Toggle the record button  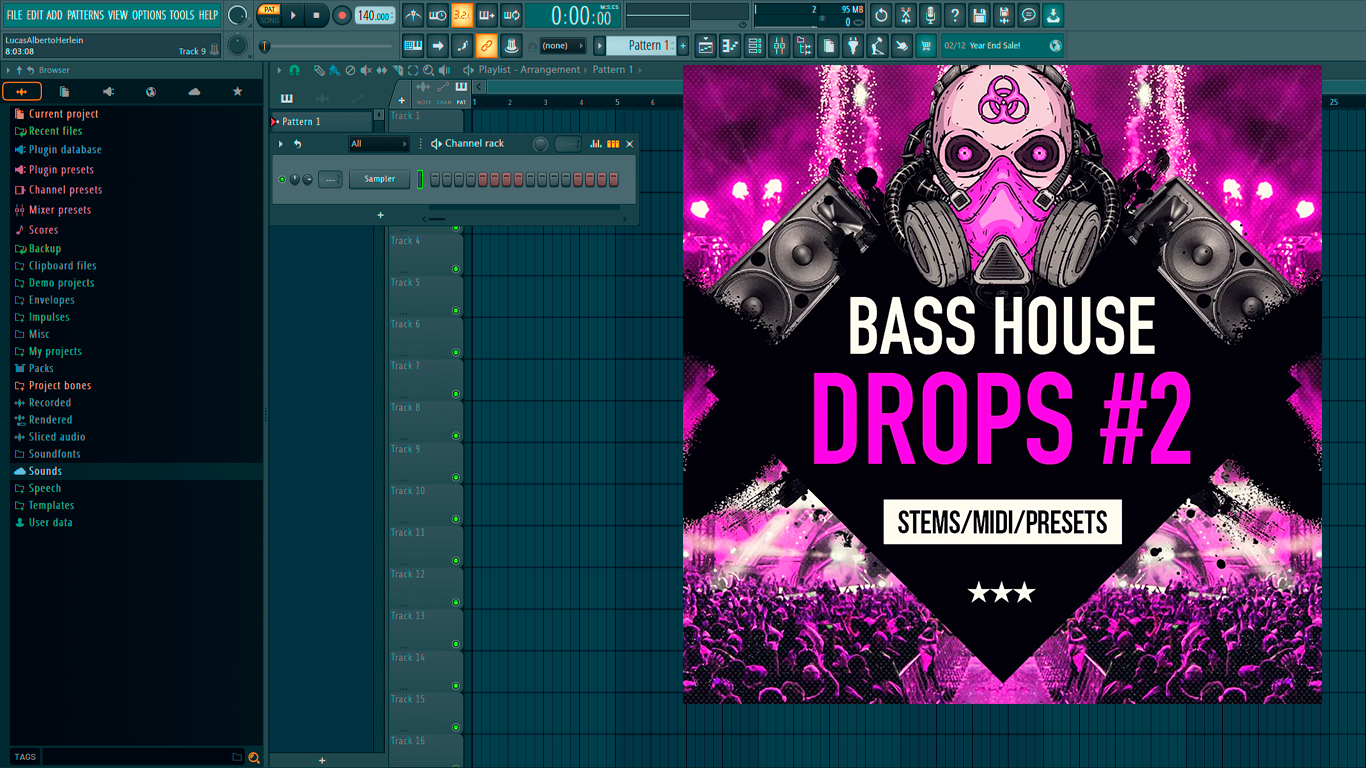341,15
